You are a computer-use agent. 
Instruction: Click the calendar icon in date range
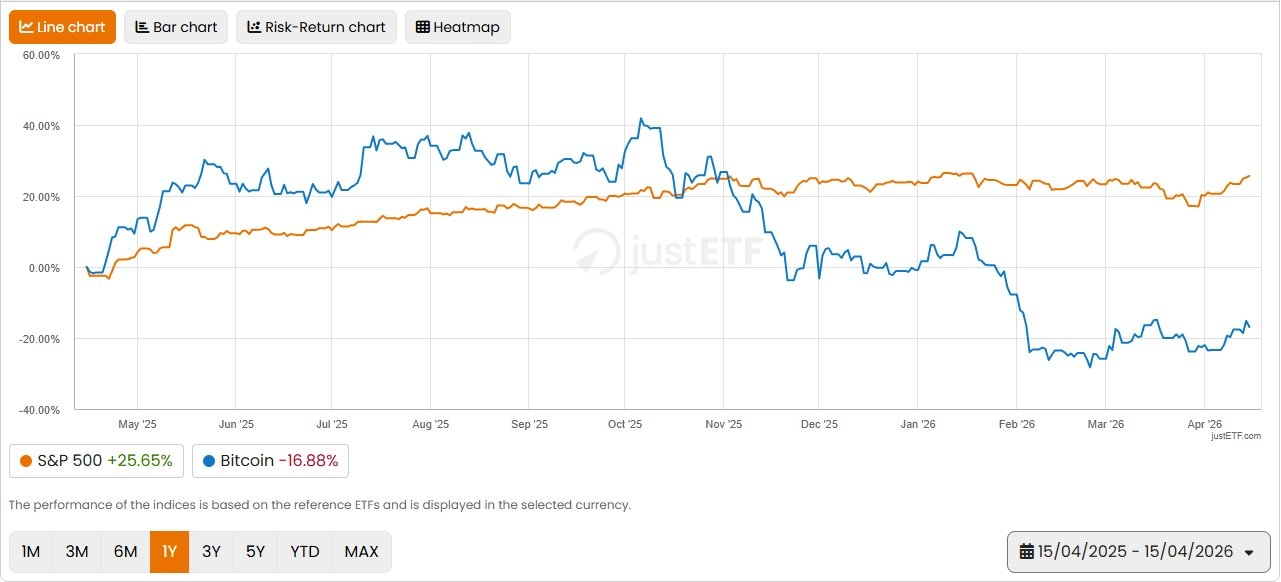[x=1026, y=552]
